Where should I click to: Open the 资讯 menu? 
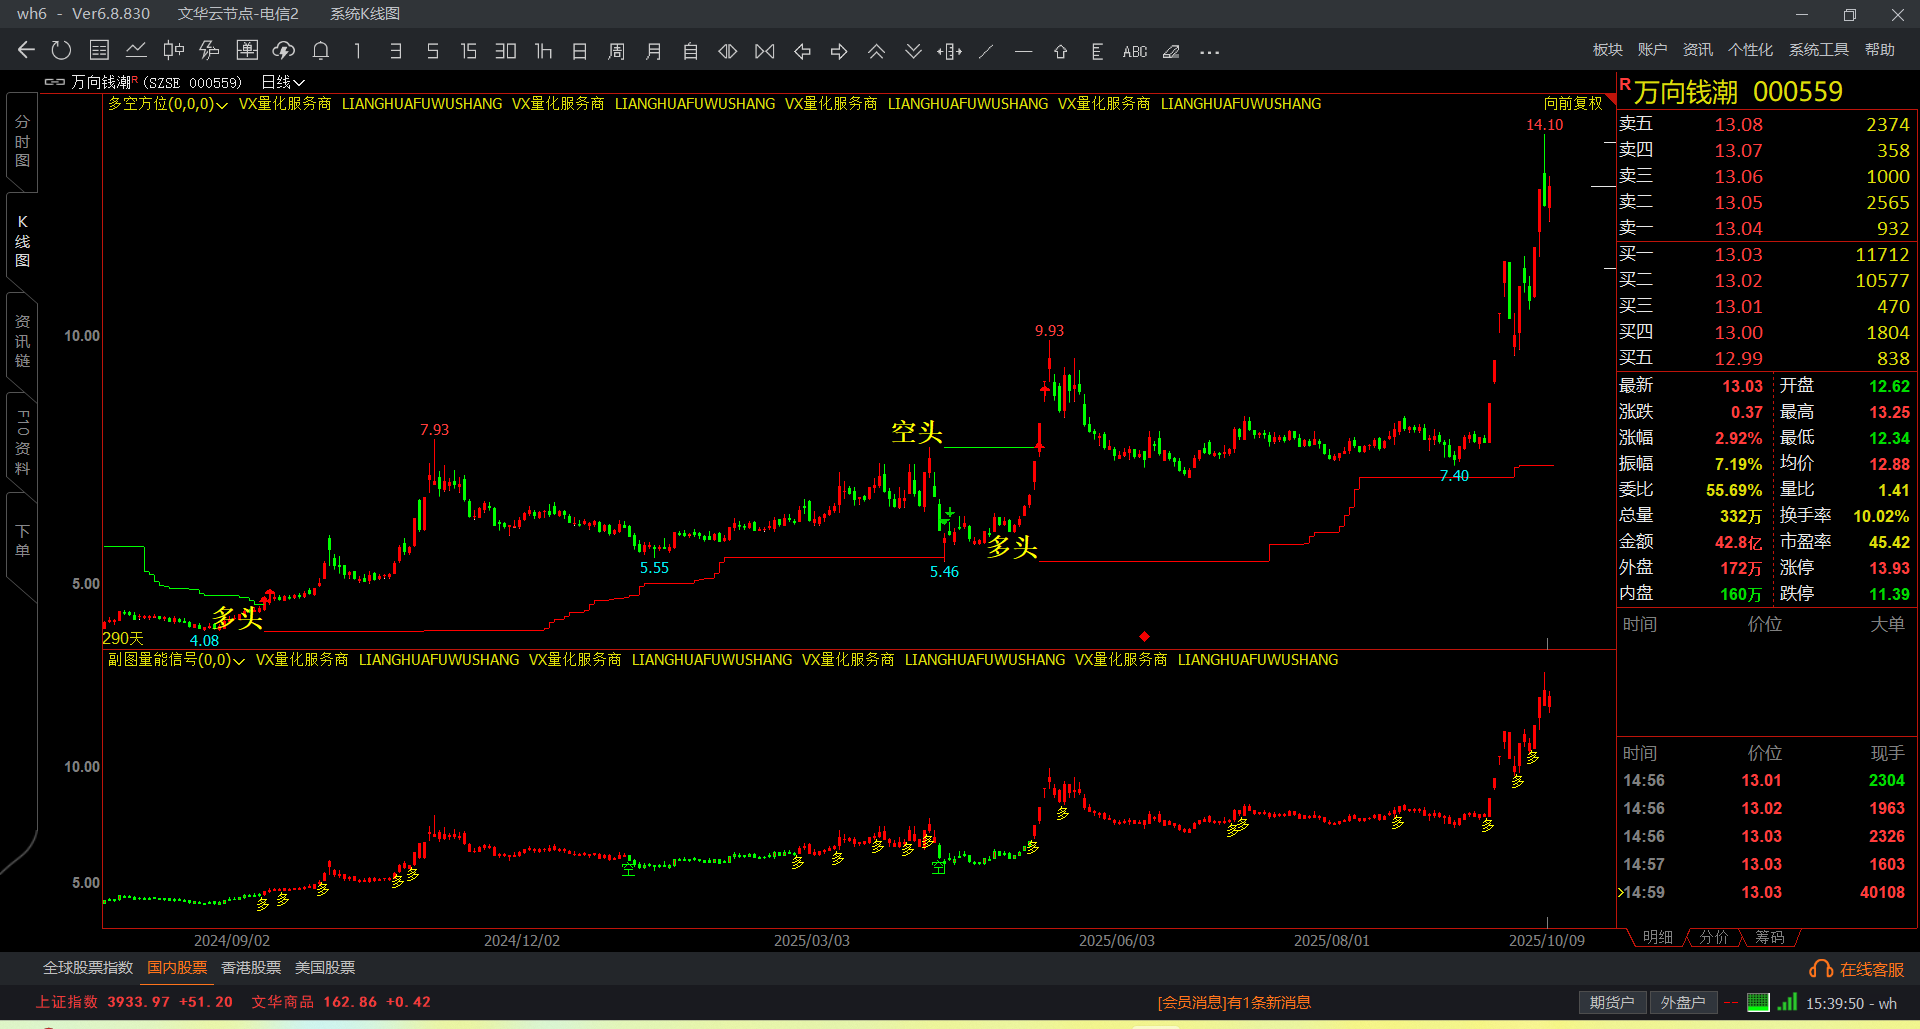pyautogui.click(x=1698, y=50)
